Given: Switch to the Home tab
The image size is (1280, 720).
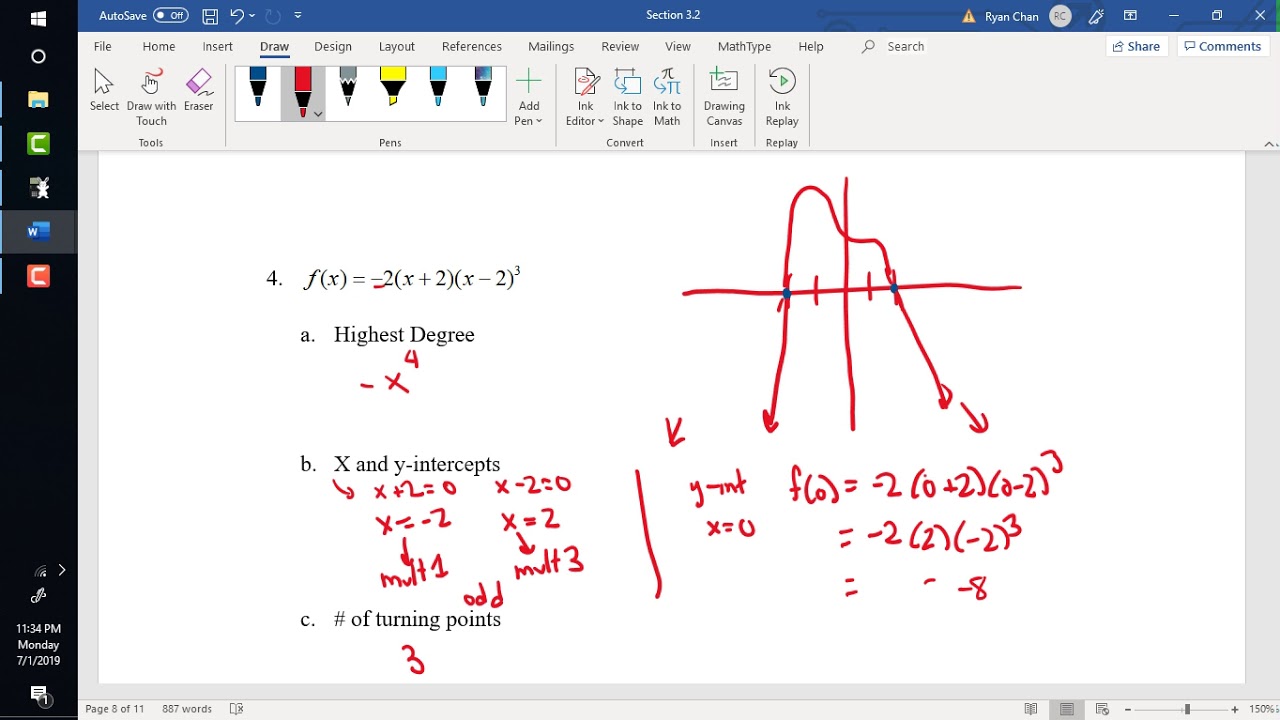Looking at the screenshot, I should [159, 46].
